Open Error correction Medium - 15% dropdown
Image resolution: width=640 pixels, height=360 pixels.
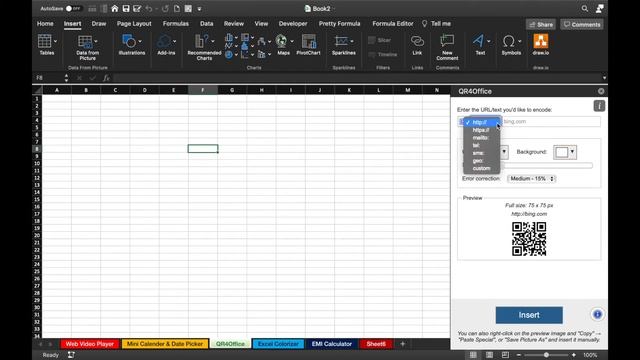tap(531, 179)
